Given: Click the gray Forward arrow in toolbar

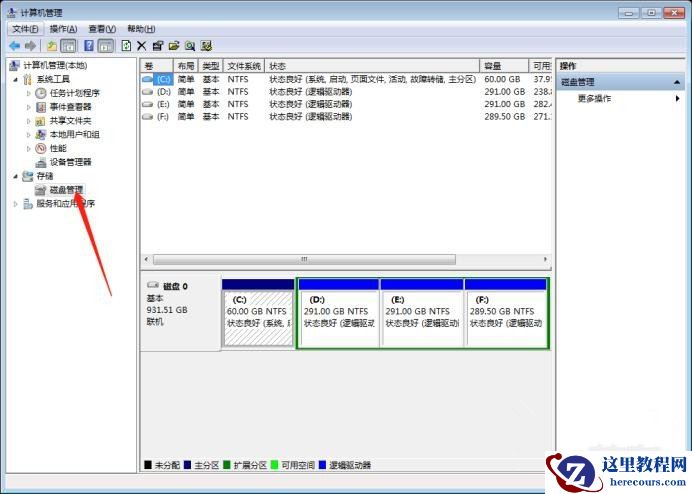Looking at the screenshot, I should click(30, 45).
